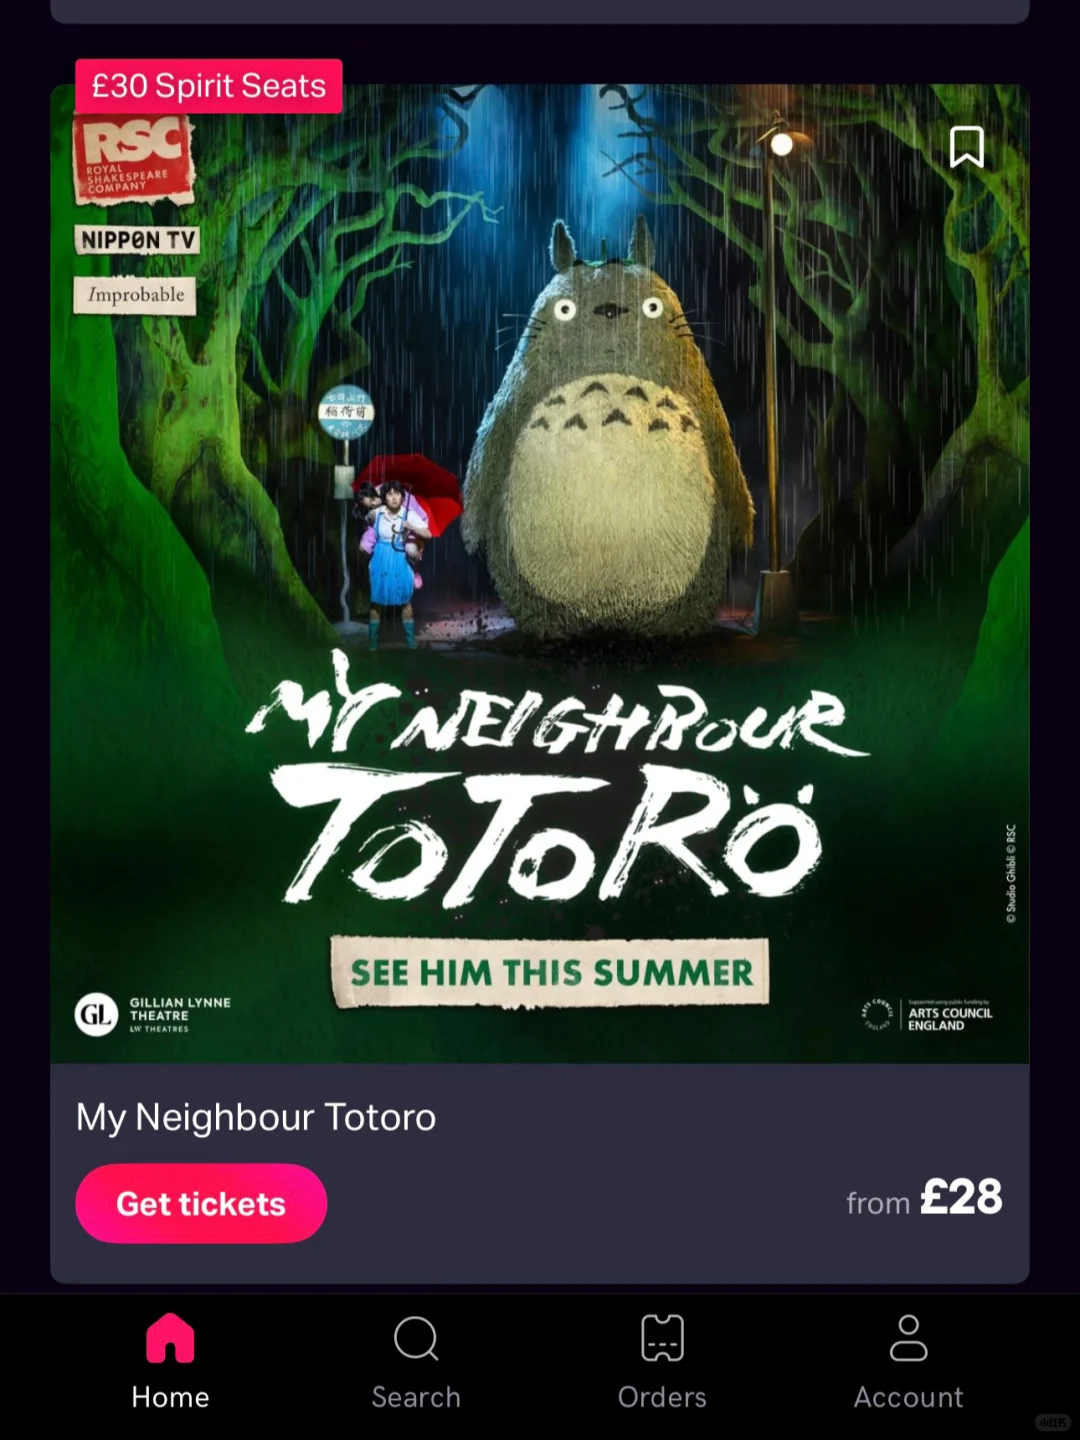Image resolution: width=1080 pixels, height=1440 pixels.
Task: Bookmark the My Neighbour Totoro show
Action: click(x=966, y=147)
